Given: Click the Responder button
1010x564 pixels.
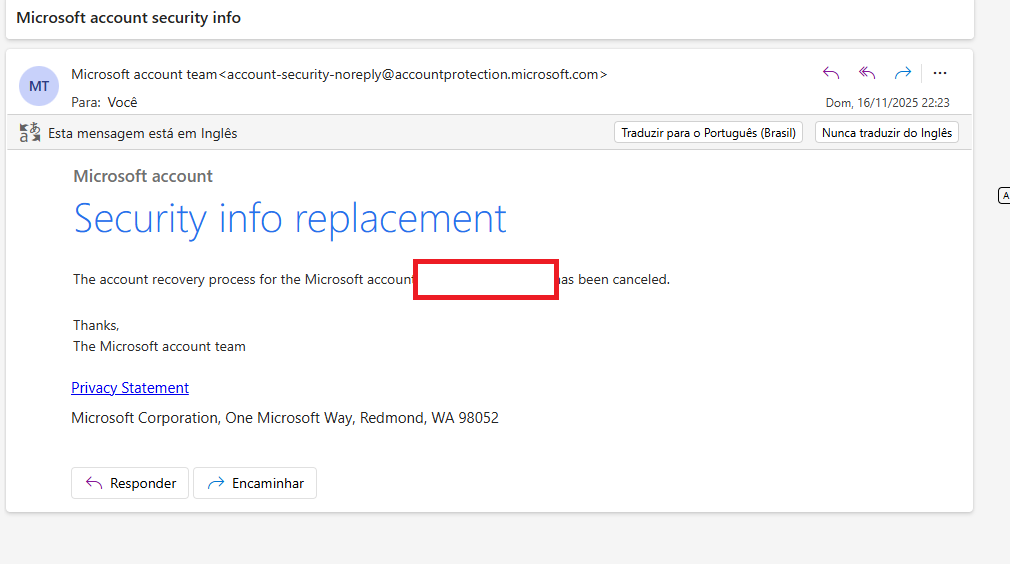Looking at the screenshot, I should [x=129, y=483].
